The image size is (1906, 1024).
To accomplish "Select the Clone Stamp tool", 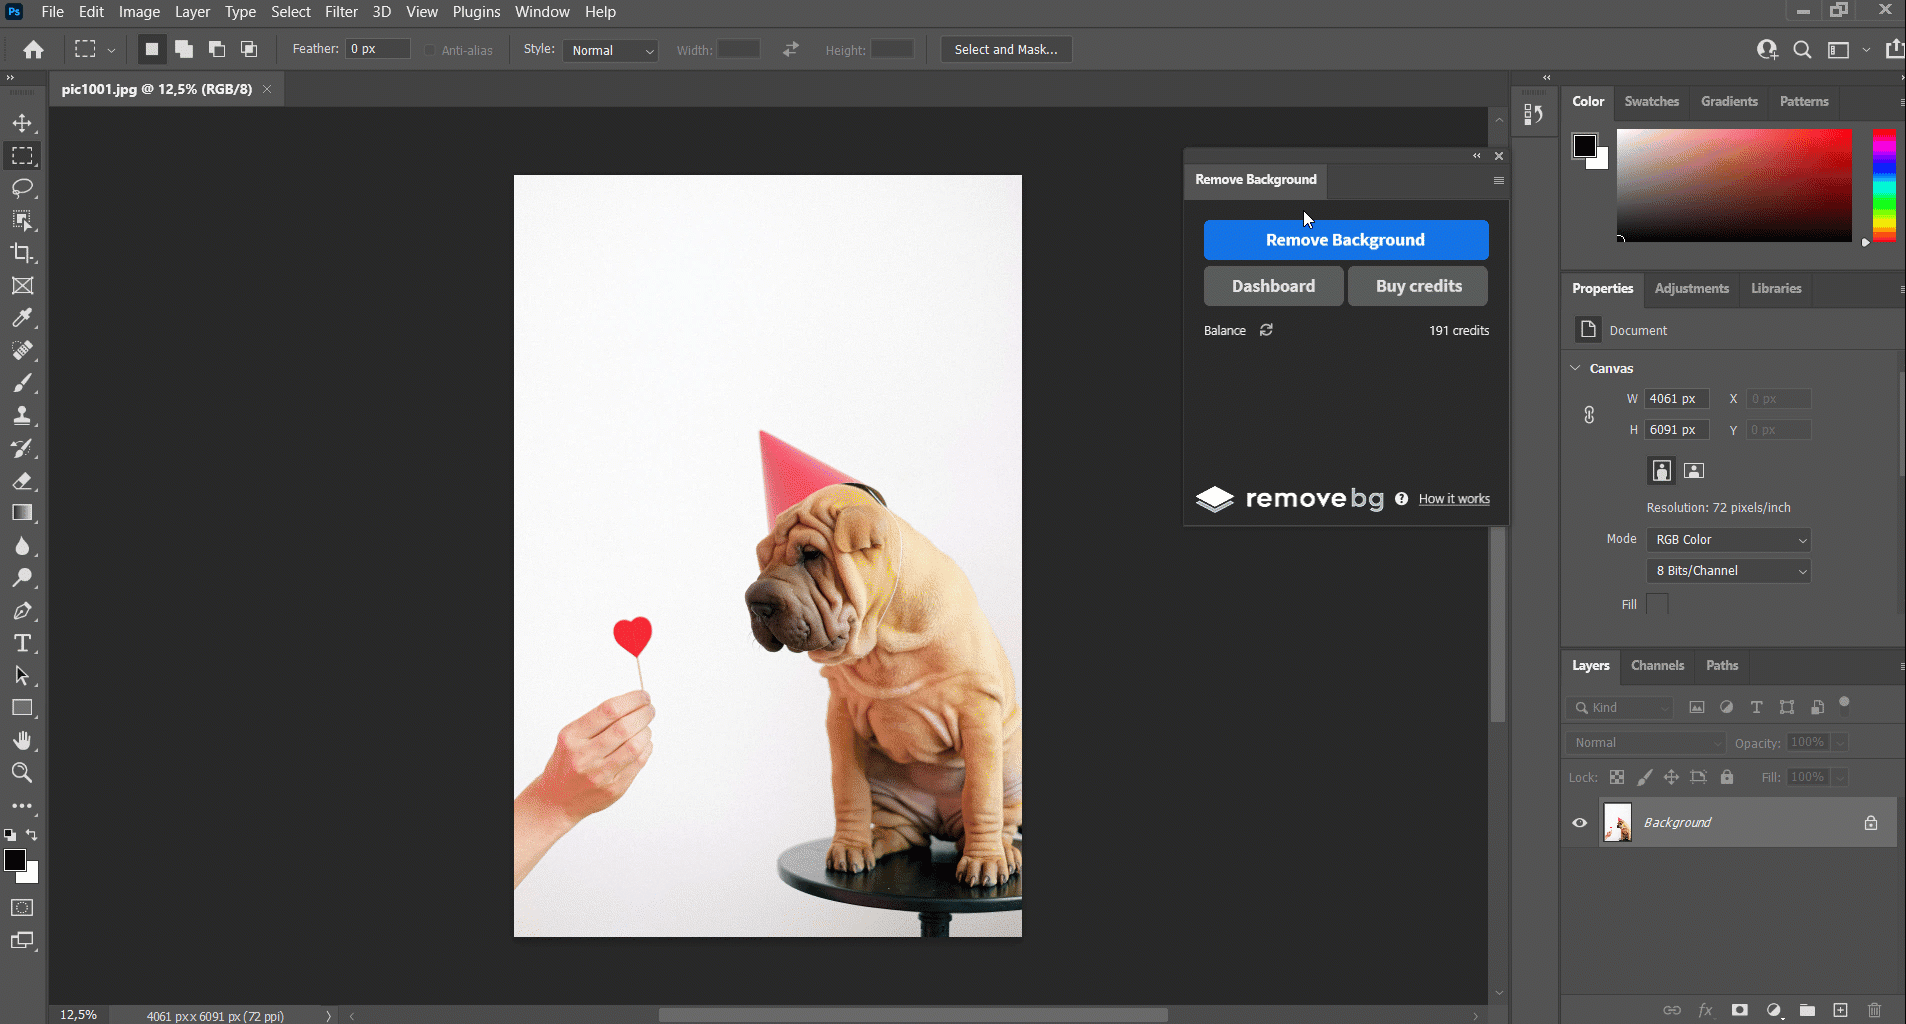I will click(22, 415).
